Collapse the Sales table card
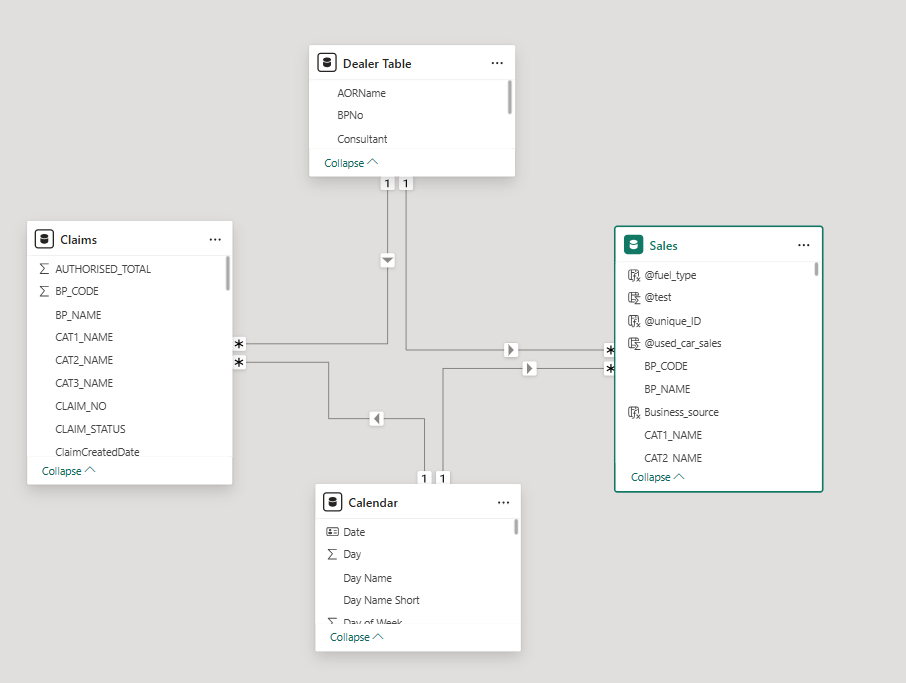 pos(658,477)
